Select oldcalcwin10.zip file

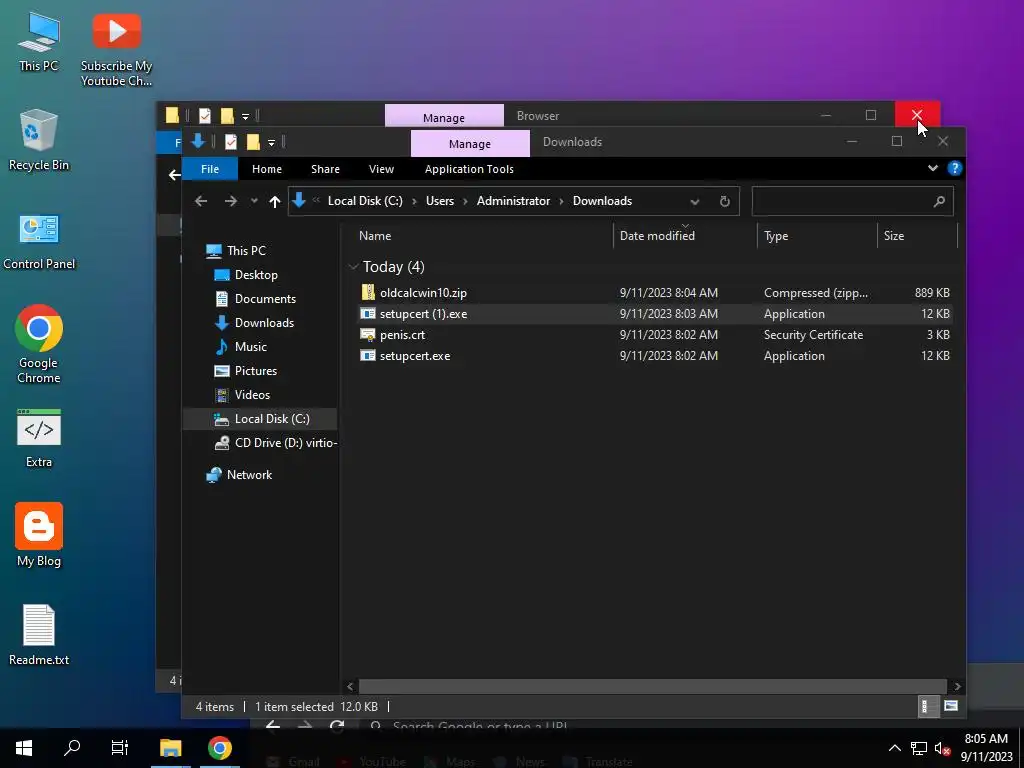[x=655, y=293]
